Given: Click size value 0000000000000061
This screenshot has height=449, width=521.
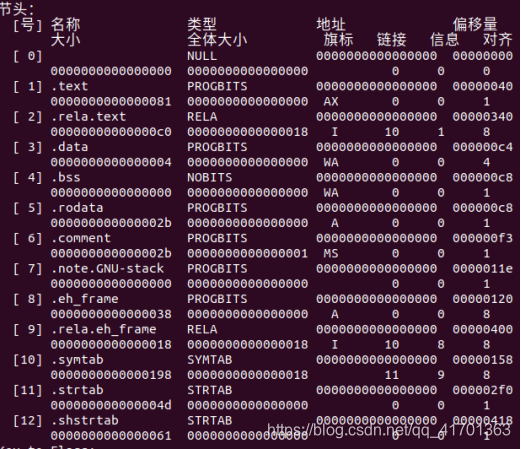Looking at the screenshot, I should click(x=111, y=436).
